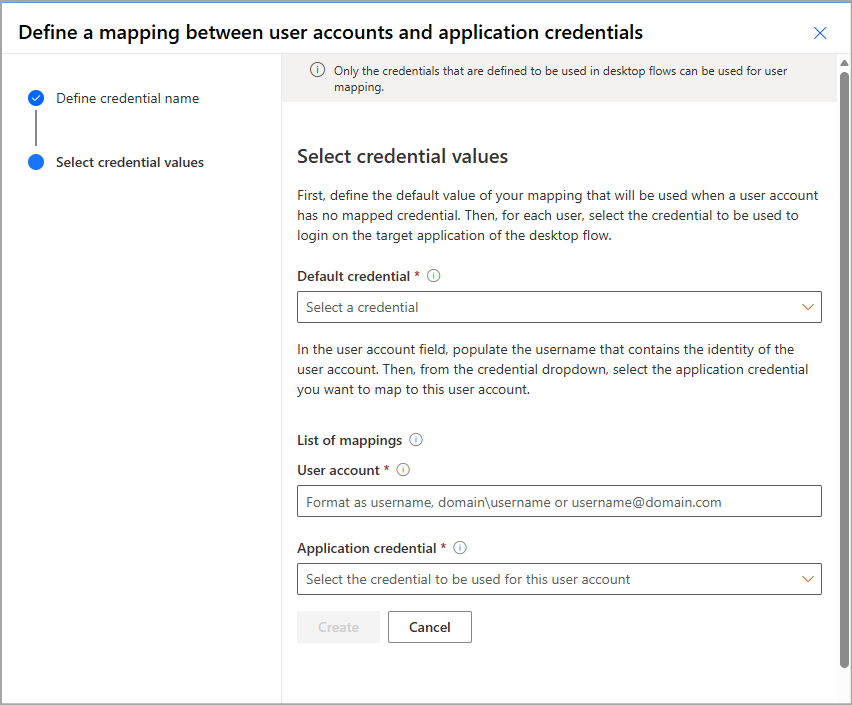Cancel the credential mapping

430,627
